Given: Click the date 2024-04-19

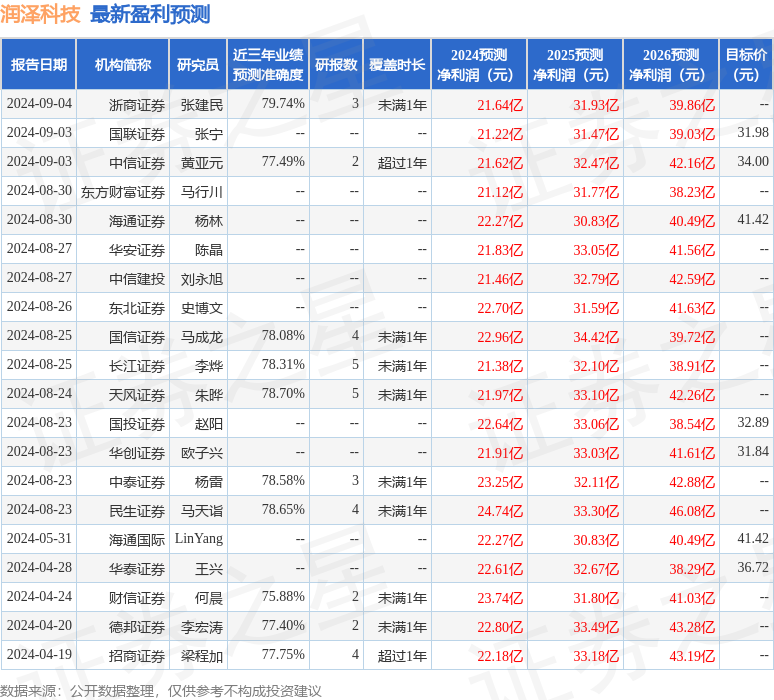Looking at the screenshot, I should (39, 655).
